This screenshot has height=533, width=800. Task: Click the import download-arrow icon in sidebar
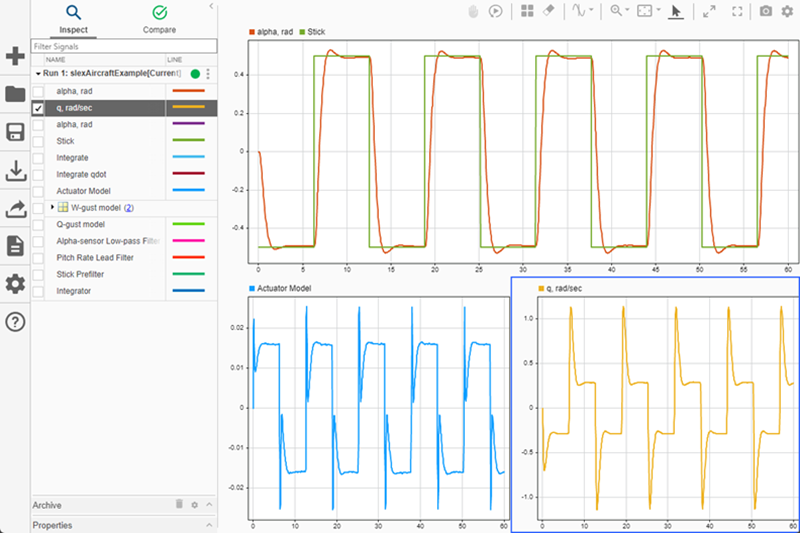pos(15,172)
